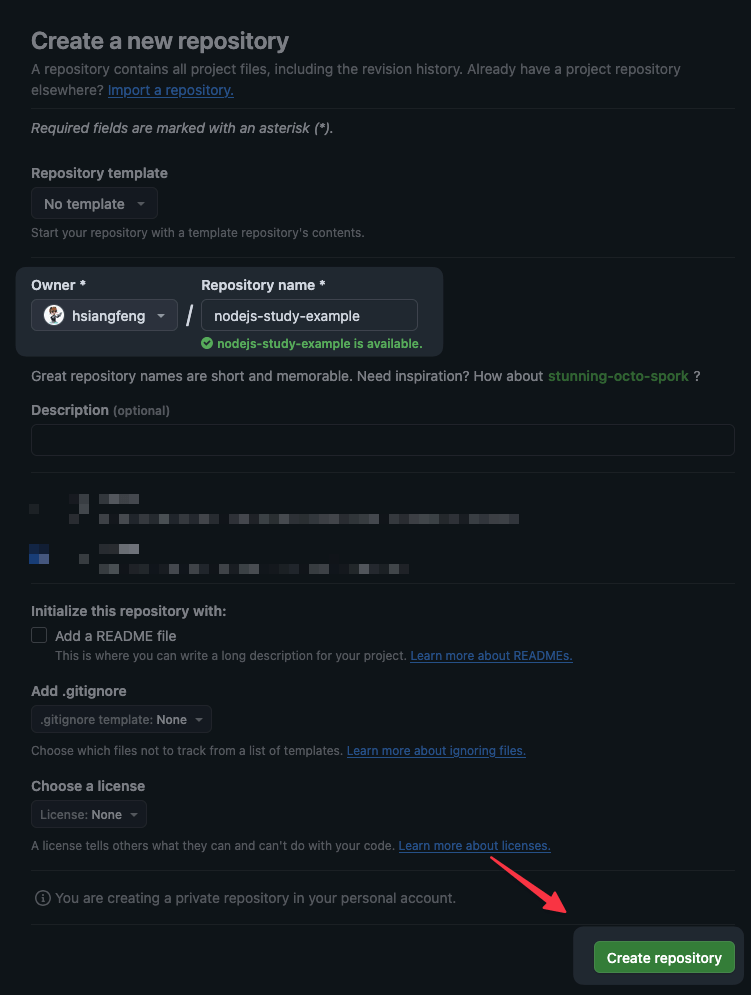
Task: Click the green availability checkmark icon
Action: [207, 344]
